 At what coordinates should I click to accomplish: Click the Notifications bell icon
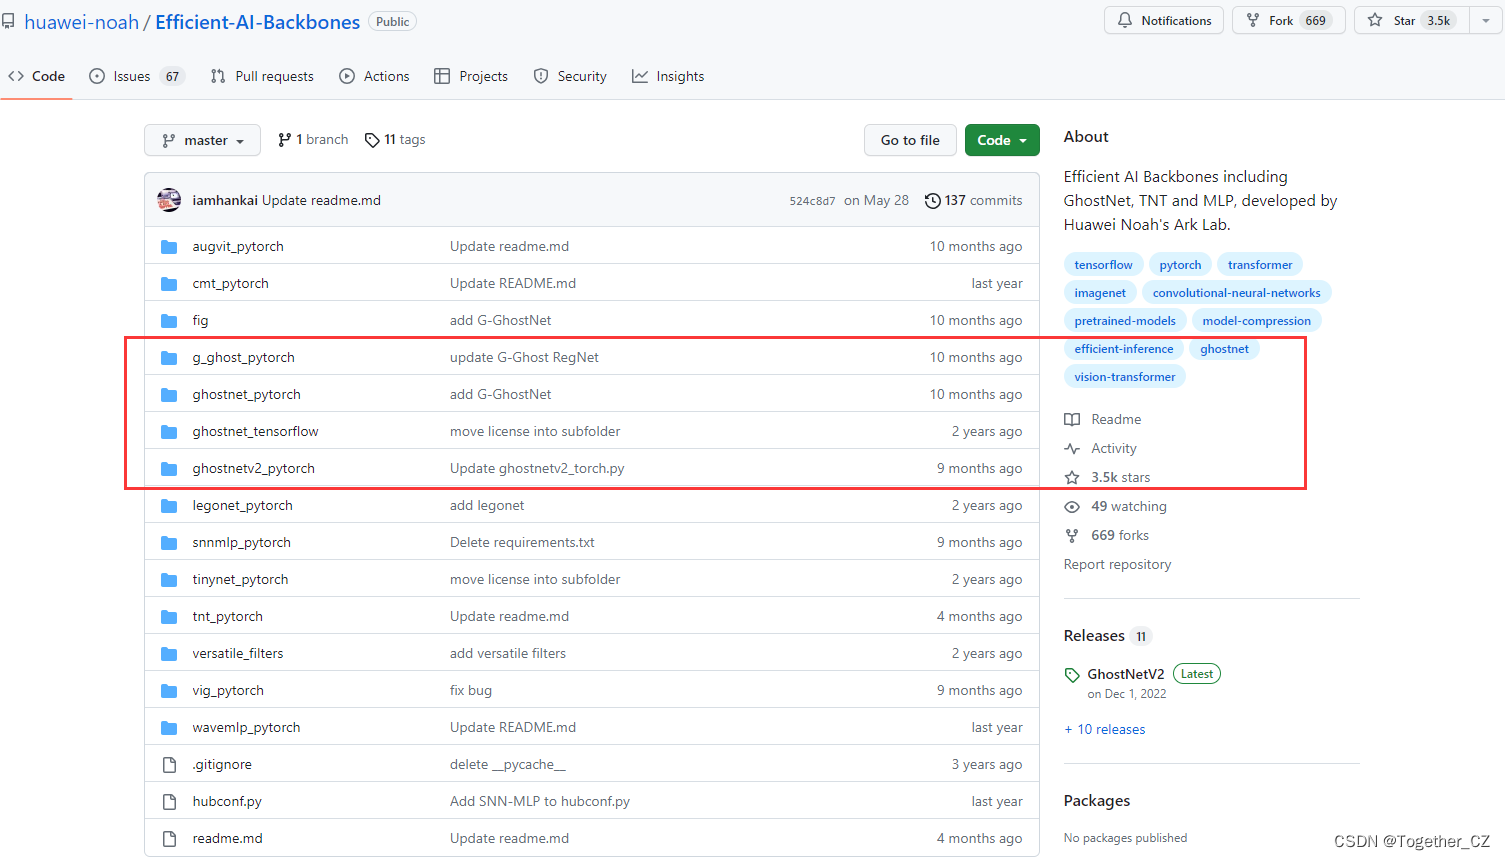point(1125,21)
